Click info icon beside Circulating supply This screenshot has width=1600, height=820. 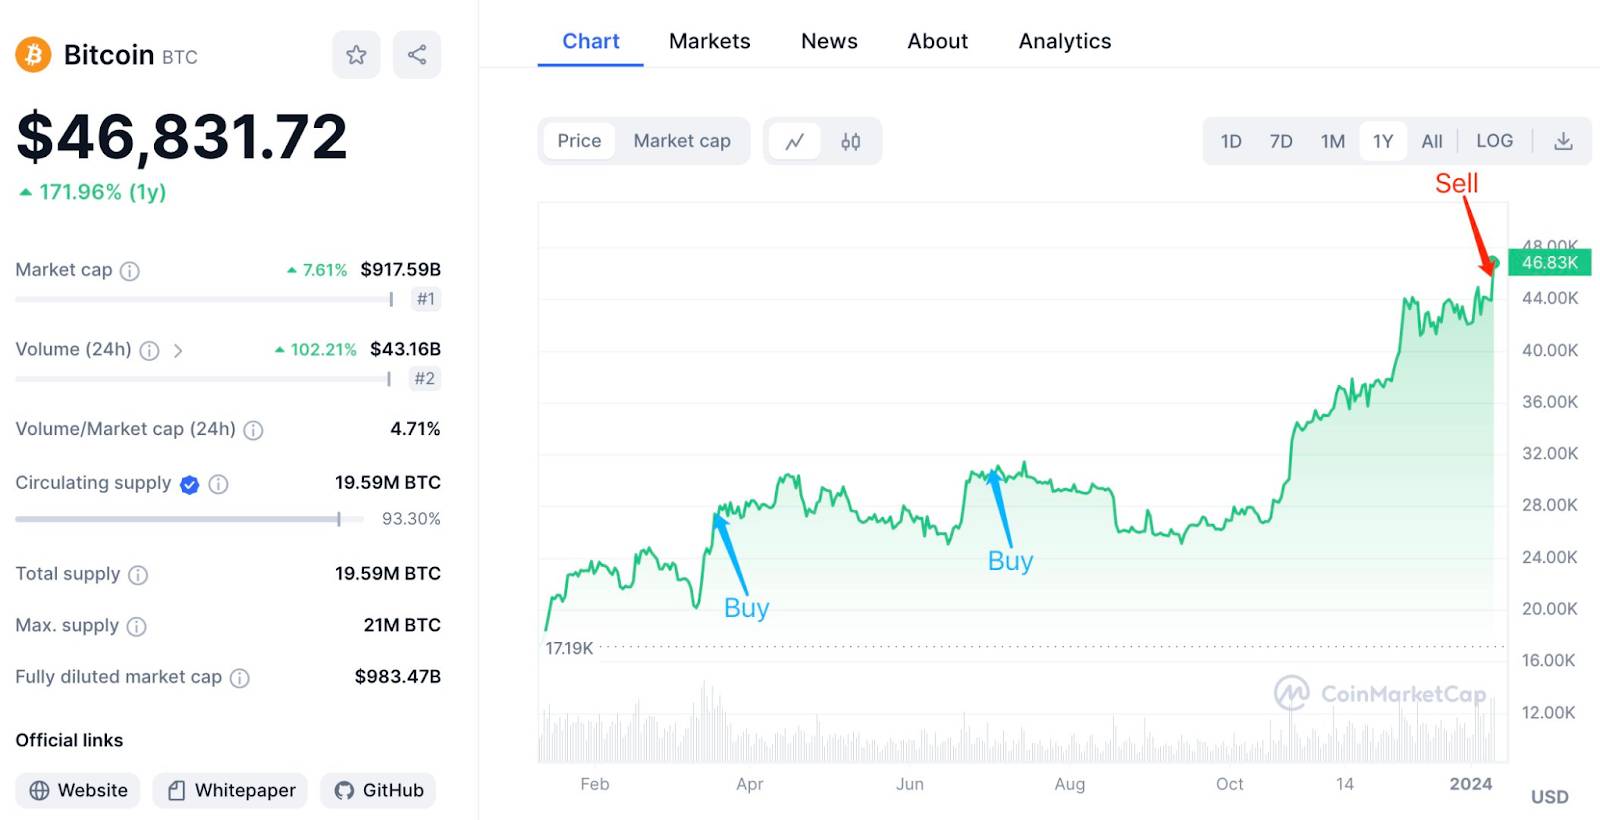[x=219, y=484]
